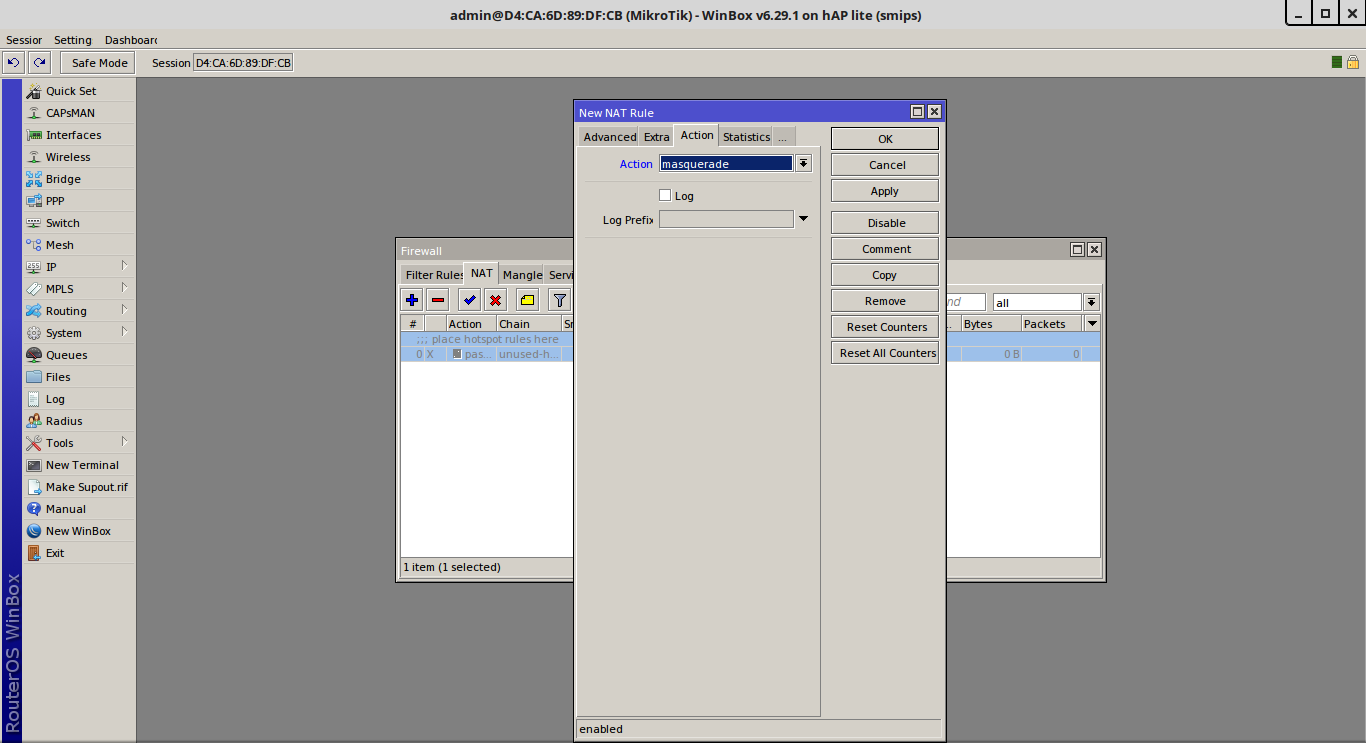
Task: Click the Reset Counters button
Action: [x=885, y=327]
